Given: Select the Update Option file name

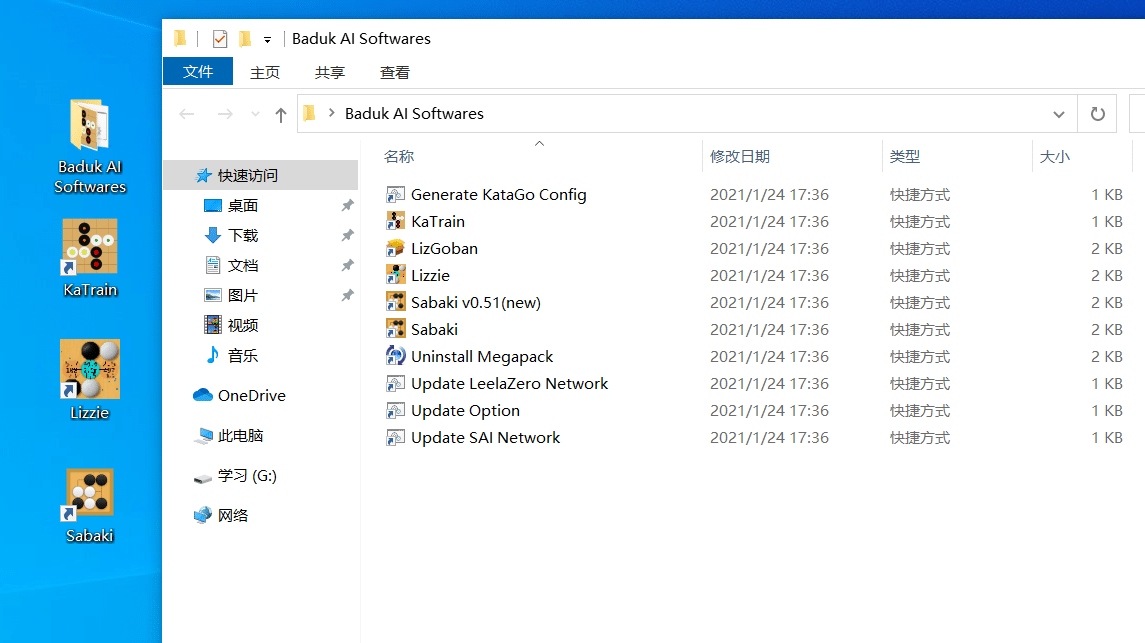Looking at the screenshot, I should coord(465,411).
